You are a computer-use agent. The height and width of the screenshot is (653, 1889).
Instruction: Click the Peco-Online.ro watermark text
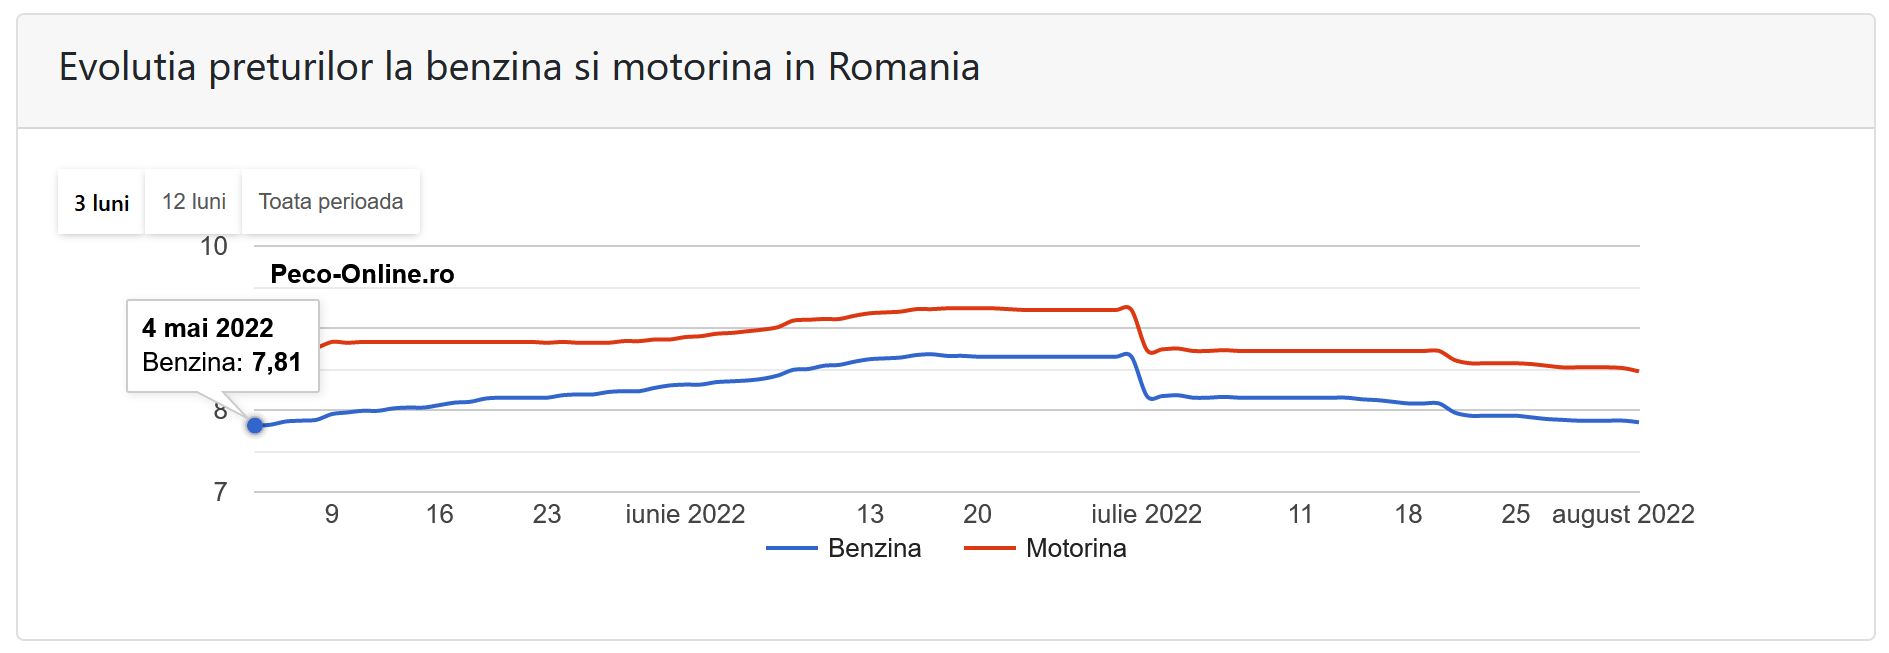coord(362,274)
